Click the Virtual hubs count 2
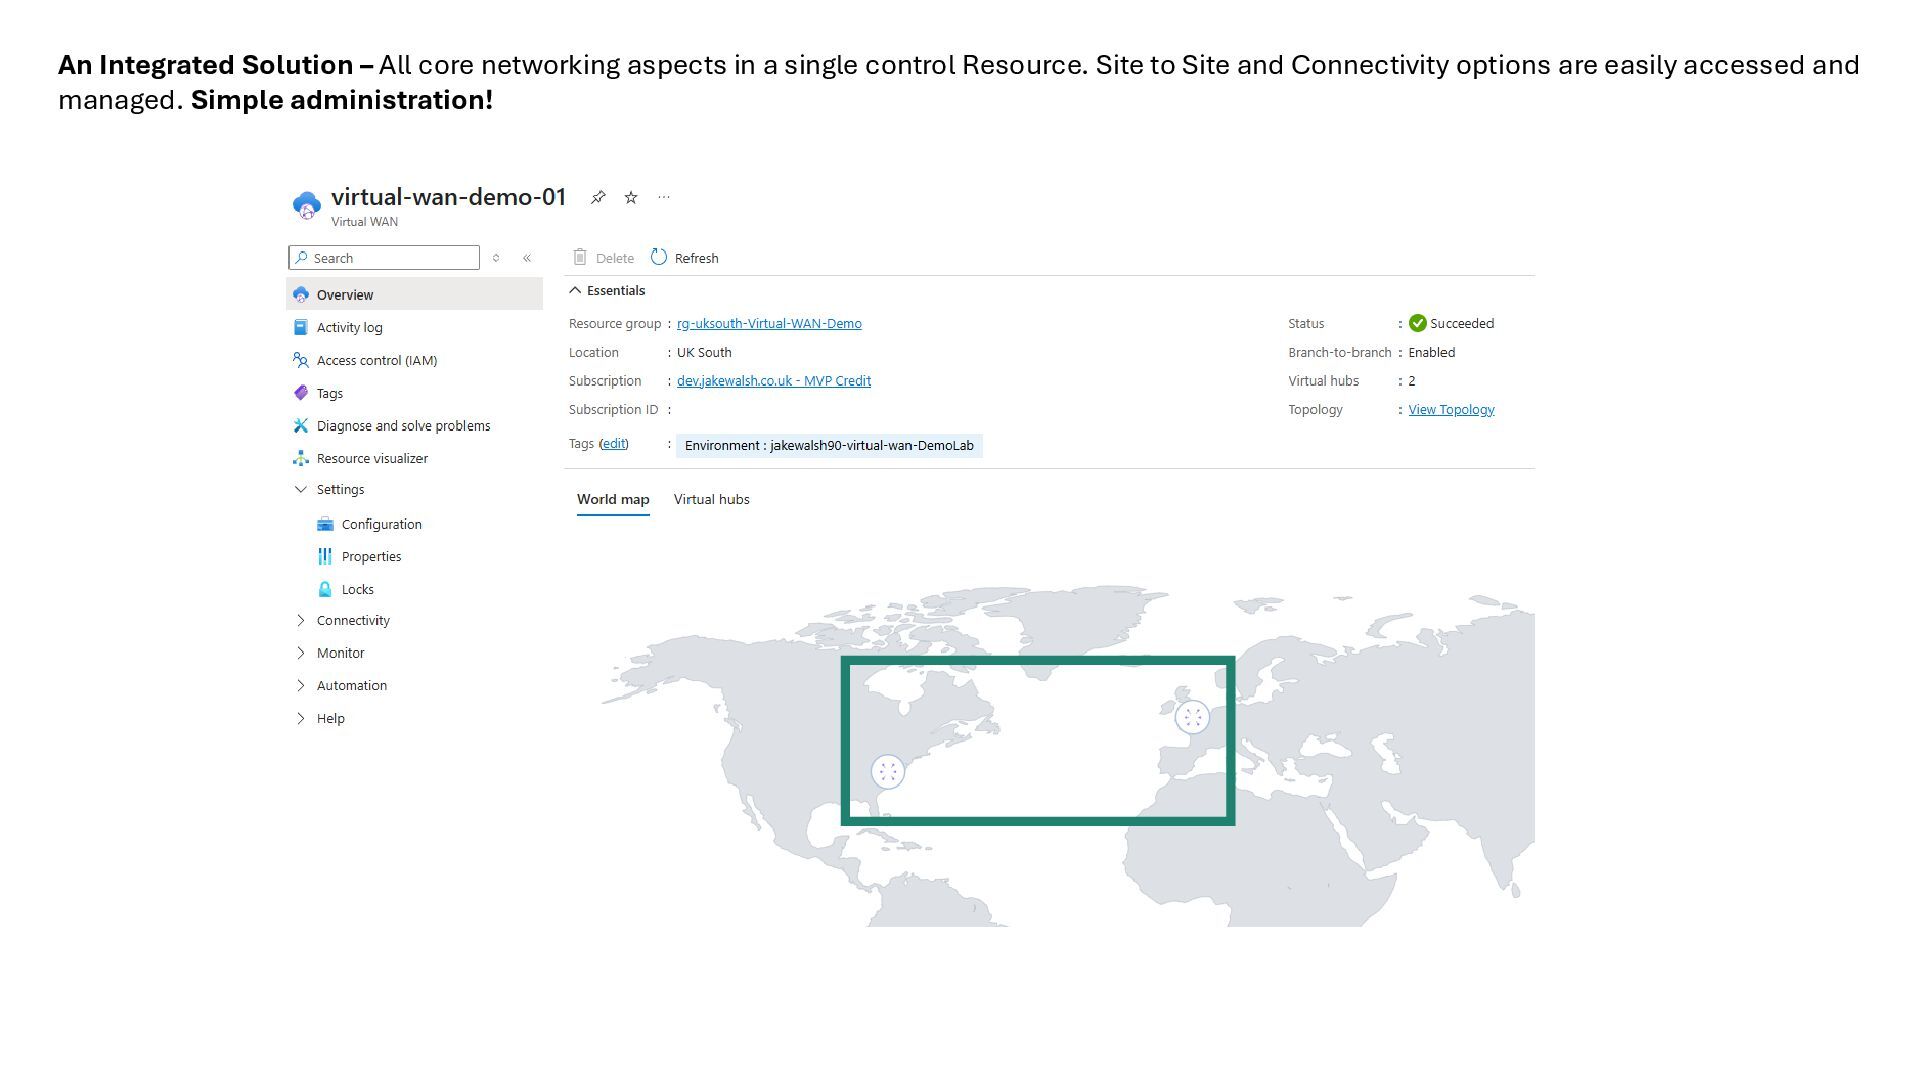The width and height of the screenshot is (1920, 1080). 1412,381
